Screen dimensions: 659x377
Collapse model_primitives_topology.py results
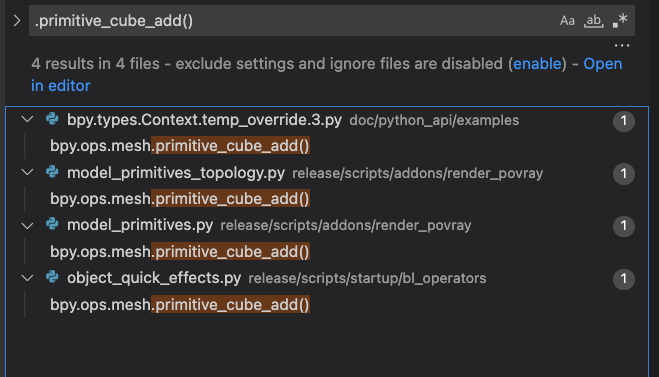[x=27, y=173]
